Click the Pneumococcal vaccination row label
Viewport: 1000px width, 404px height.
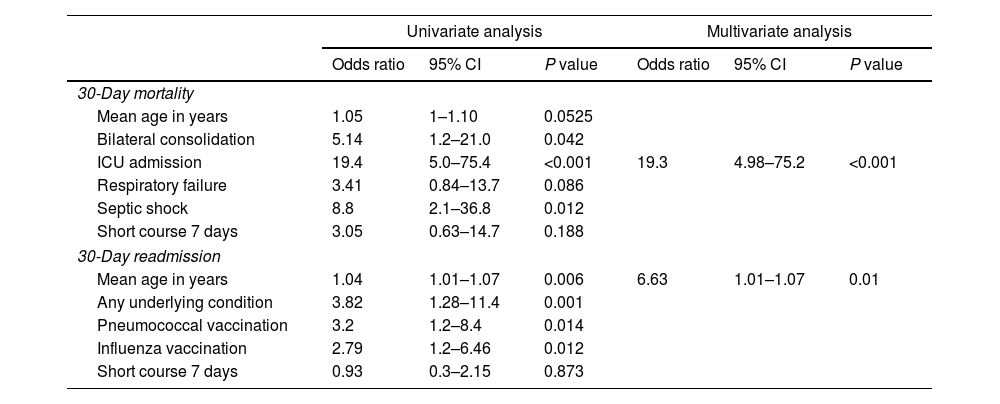(x=192, y=325)
